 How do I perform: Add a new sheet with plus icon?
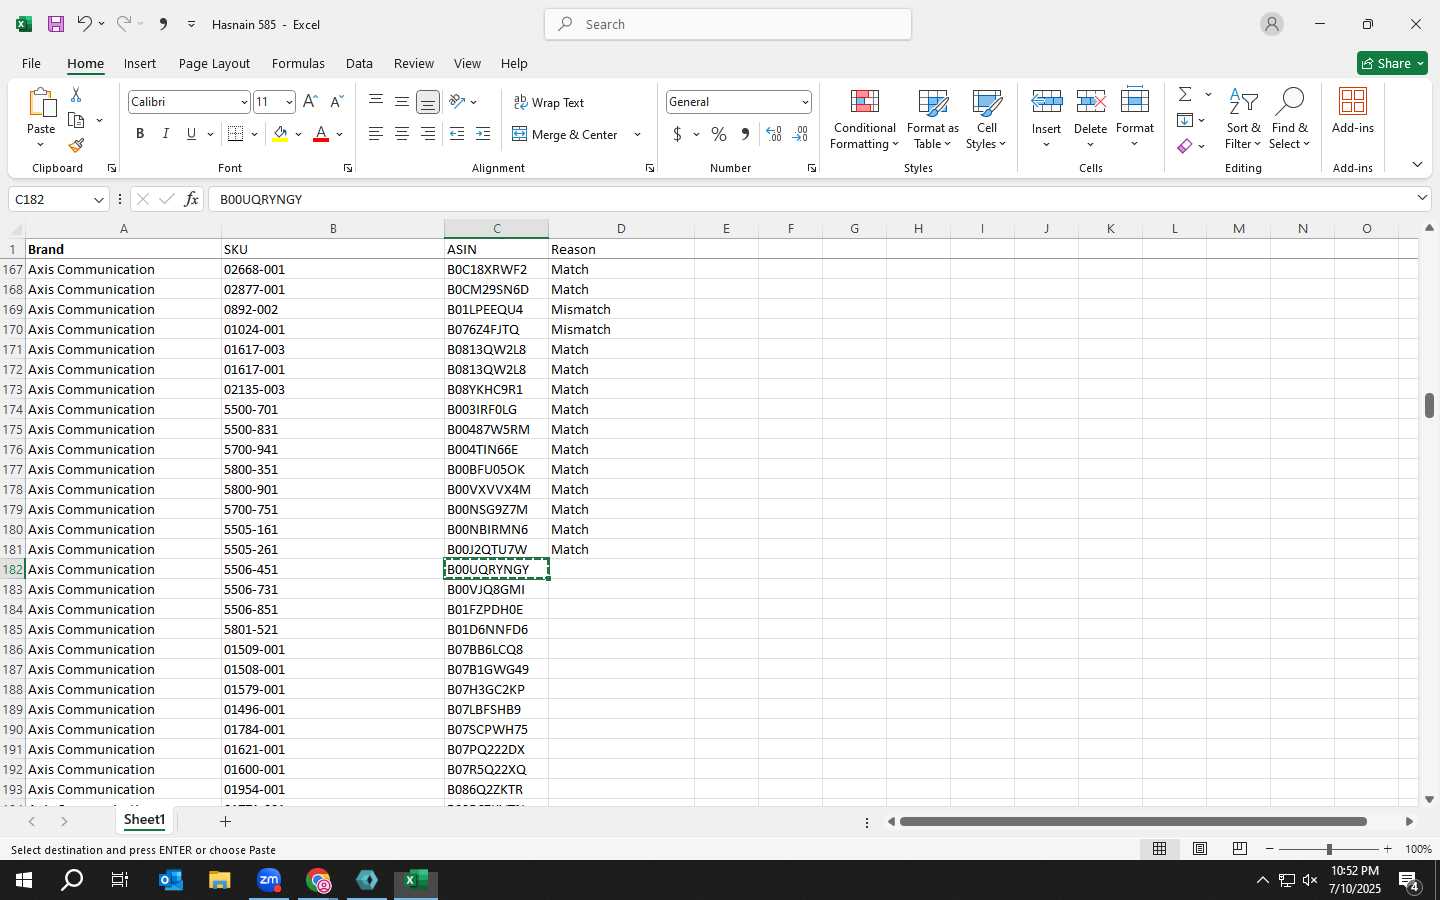225,821
